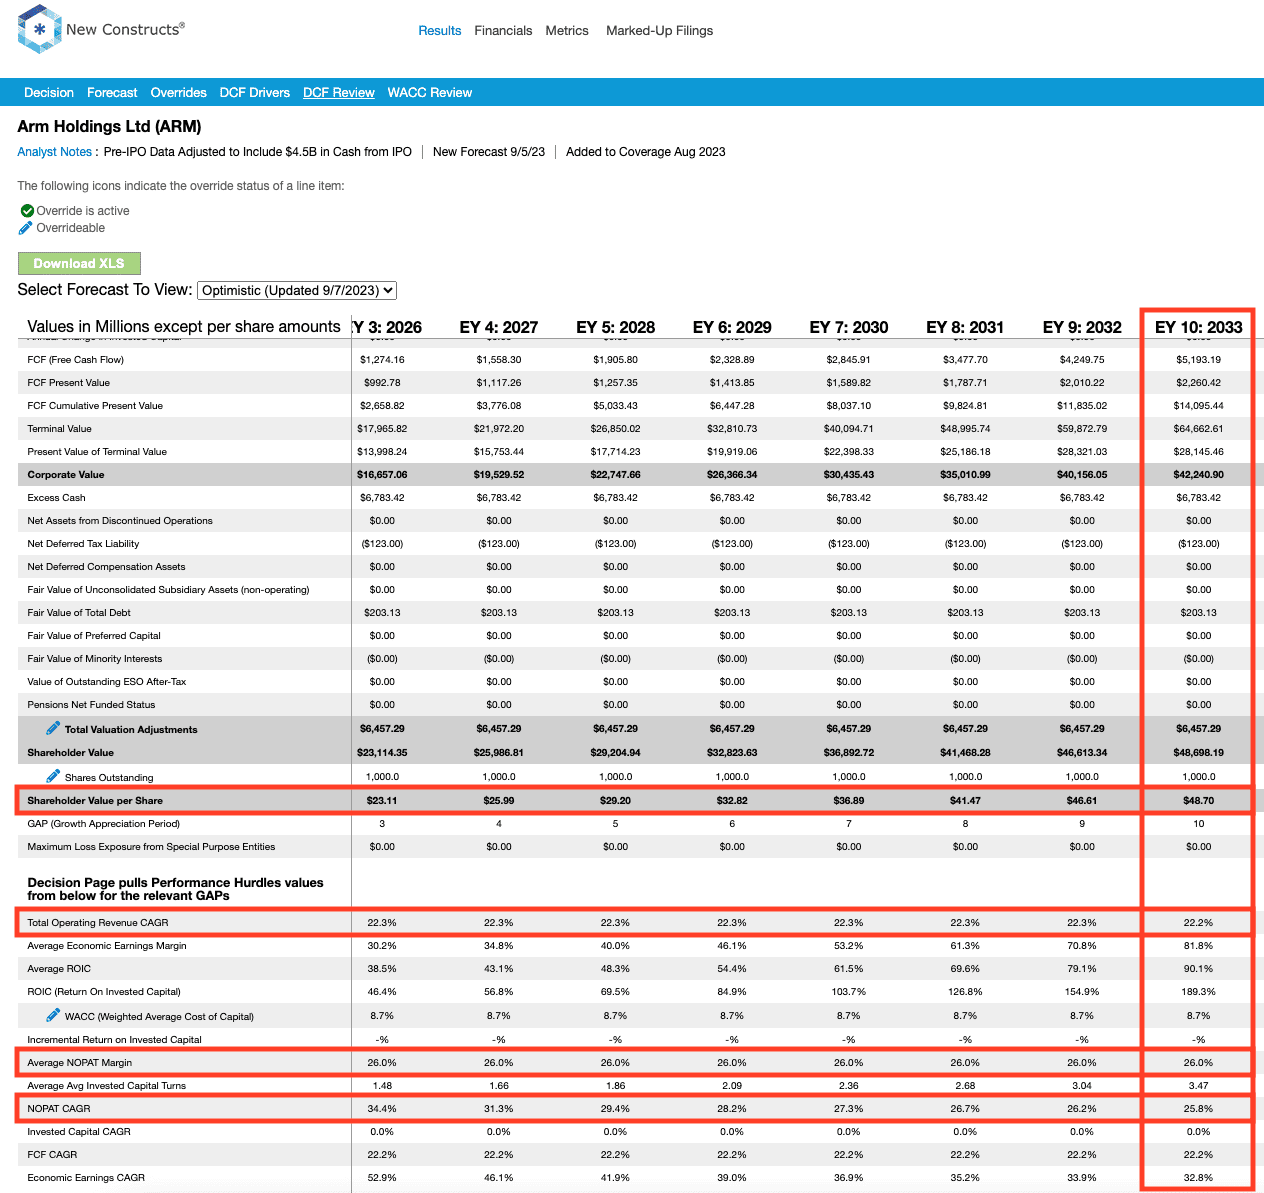Open the Analyst Notes link

point(55,152)
